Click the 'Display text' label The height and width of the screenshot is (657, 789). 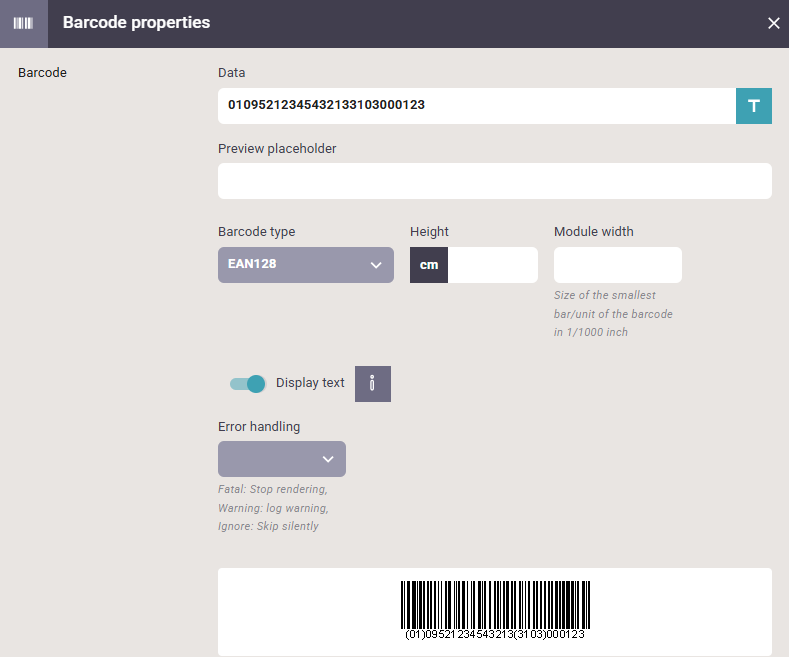tap(310, 383)
